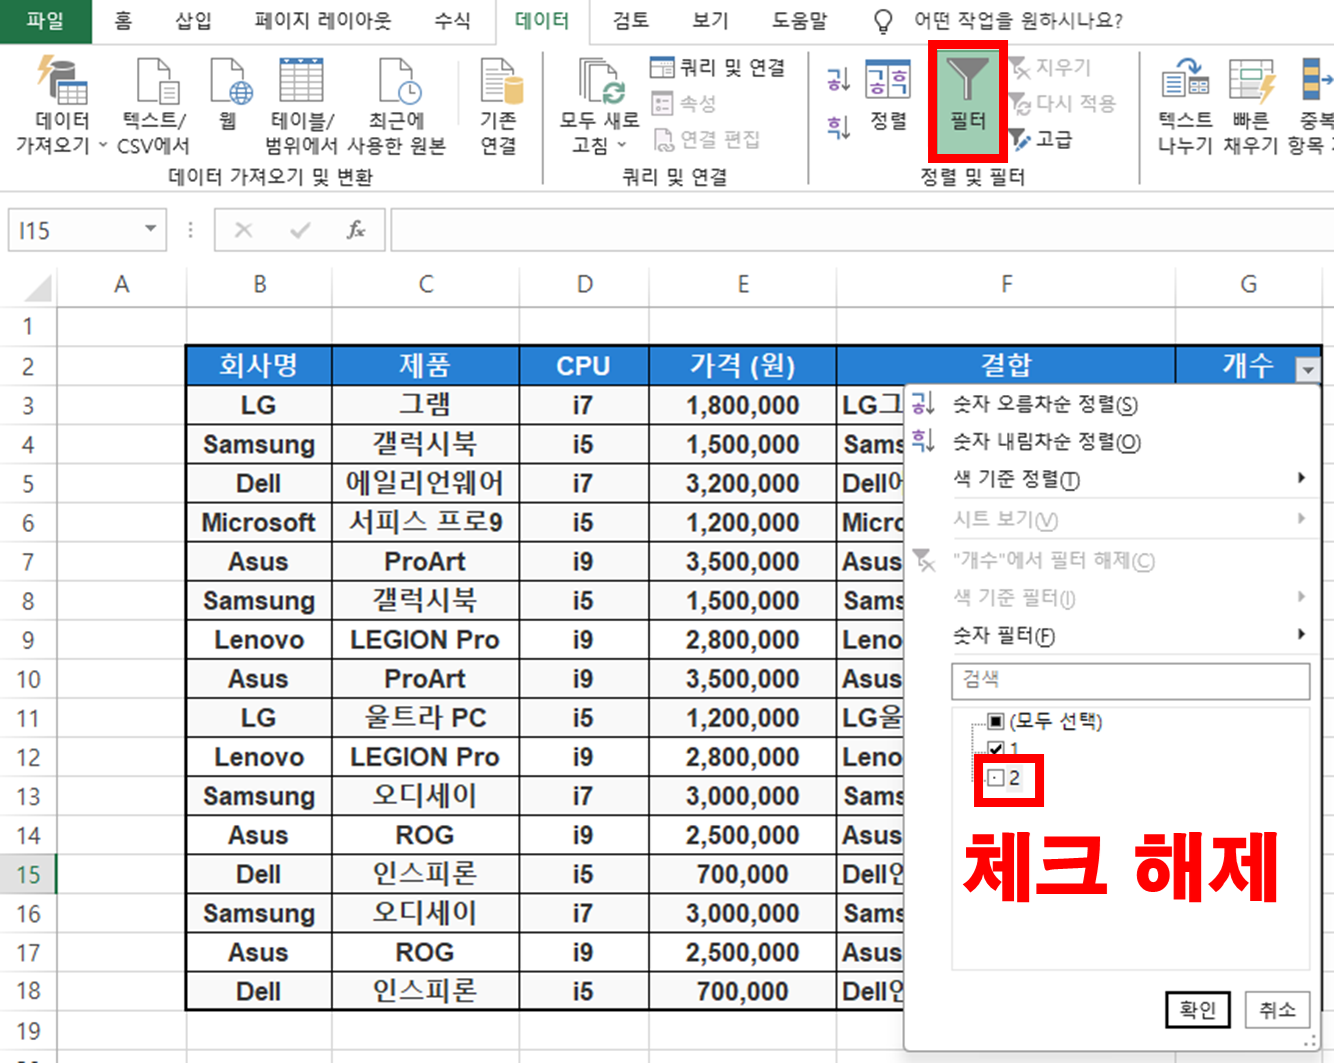Image resolution: width=1334 pixels, height=1063 pixels.
Task: Click the cell containing 에일리언웨어
Action: coord(425,483)
